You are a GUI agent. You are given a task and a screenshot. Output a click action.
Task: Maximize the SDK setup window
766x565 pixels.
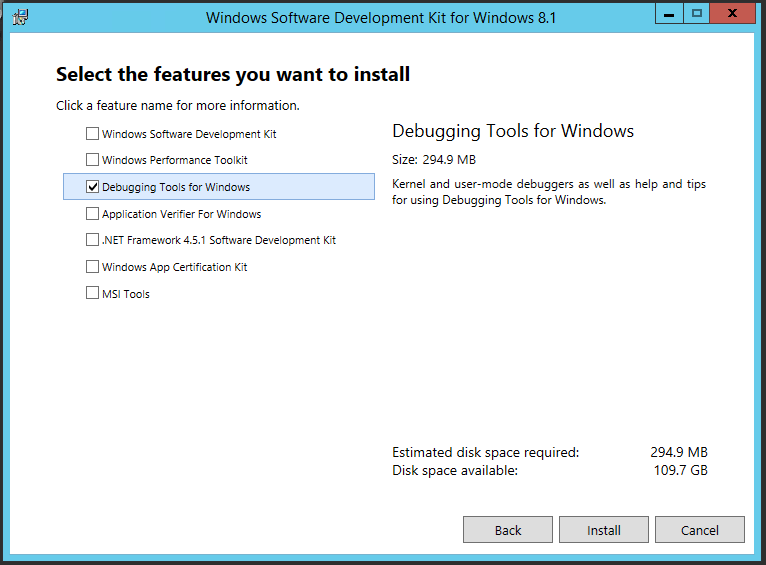click(697, 14)
